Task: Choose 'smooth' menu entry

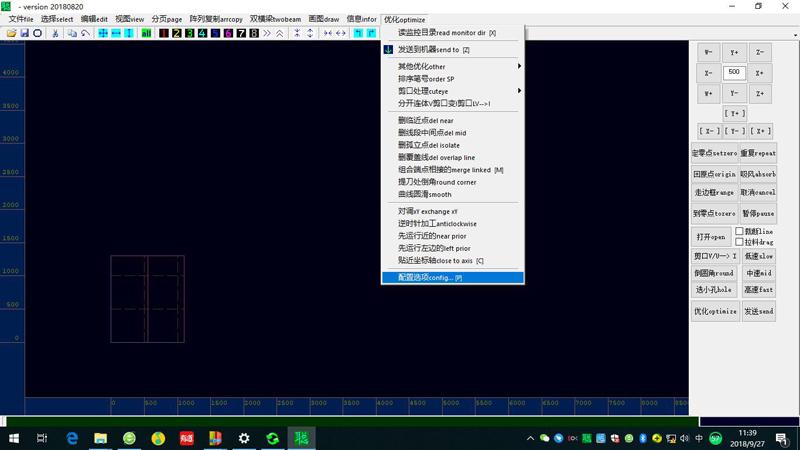Action: tap(453, 194)
